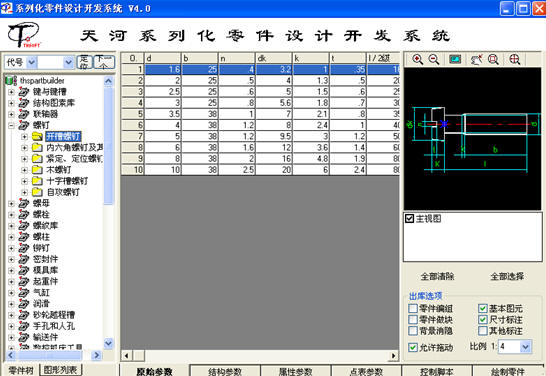
Task: Toggle the 允许拖动 checkbox
Action: (x=413, y=347)
